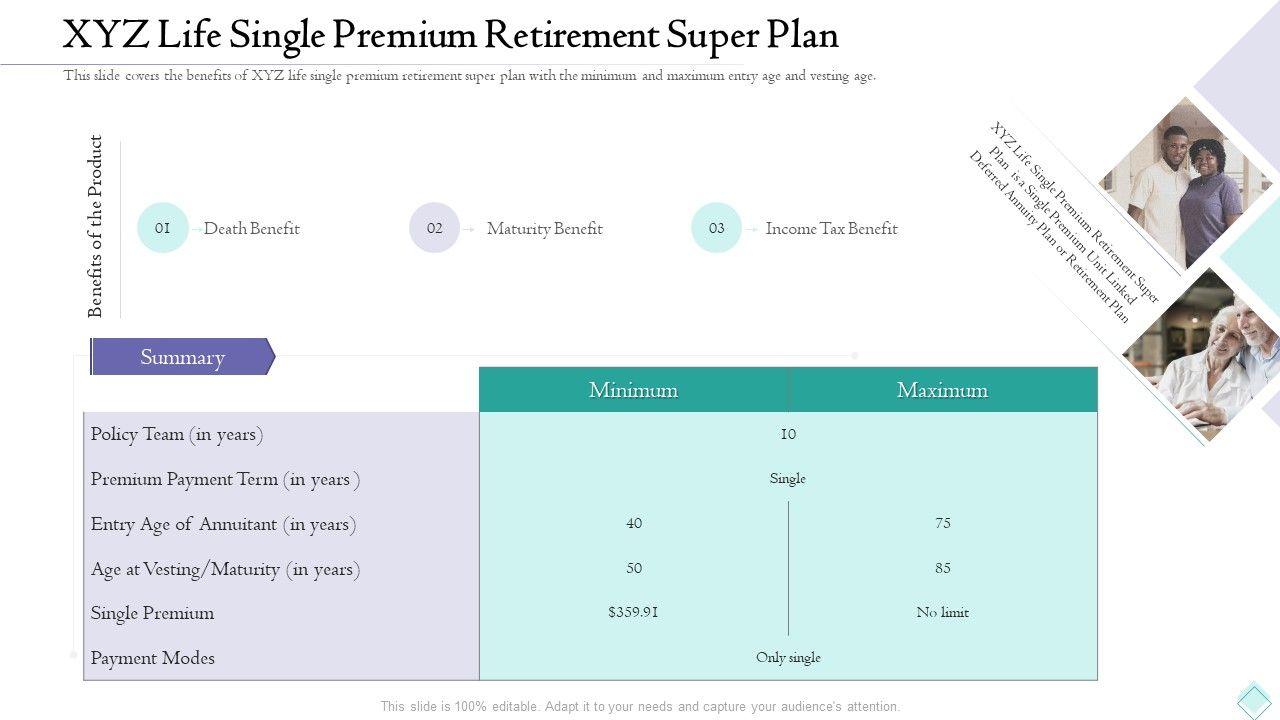Select the Income Tax Benefit label
This screenshot has width=1280, height=720.
tap(831, 229)
